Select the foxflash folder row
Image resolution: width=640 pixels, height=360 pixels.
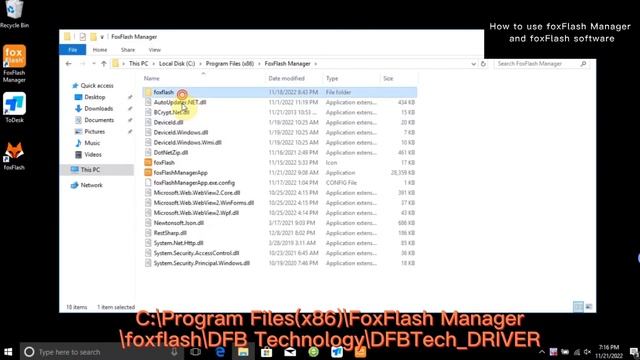pyautogui.click(x=280, y=92)
